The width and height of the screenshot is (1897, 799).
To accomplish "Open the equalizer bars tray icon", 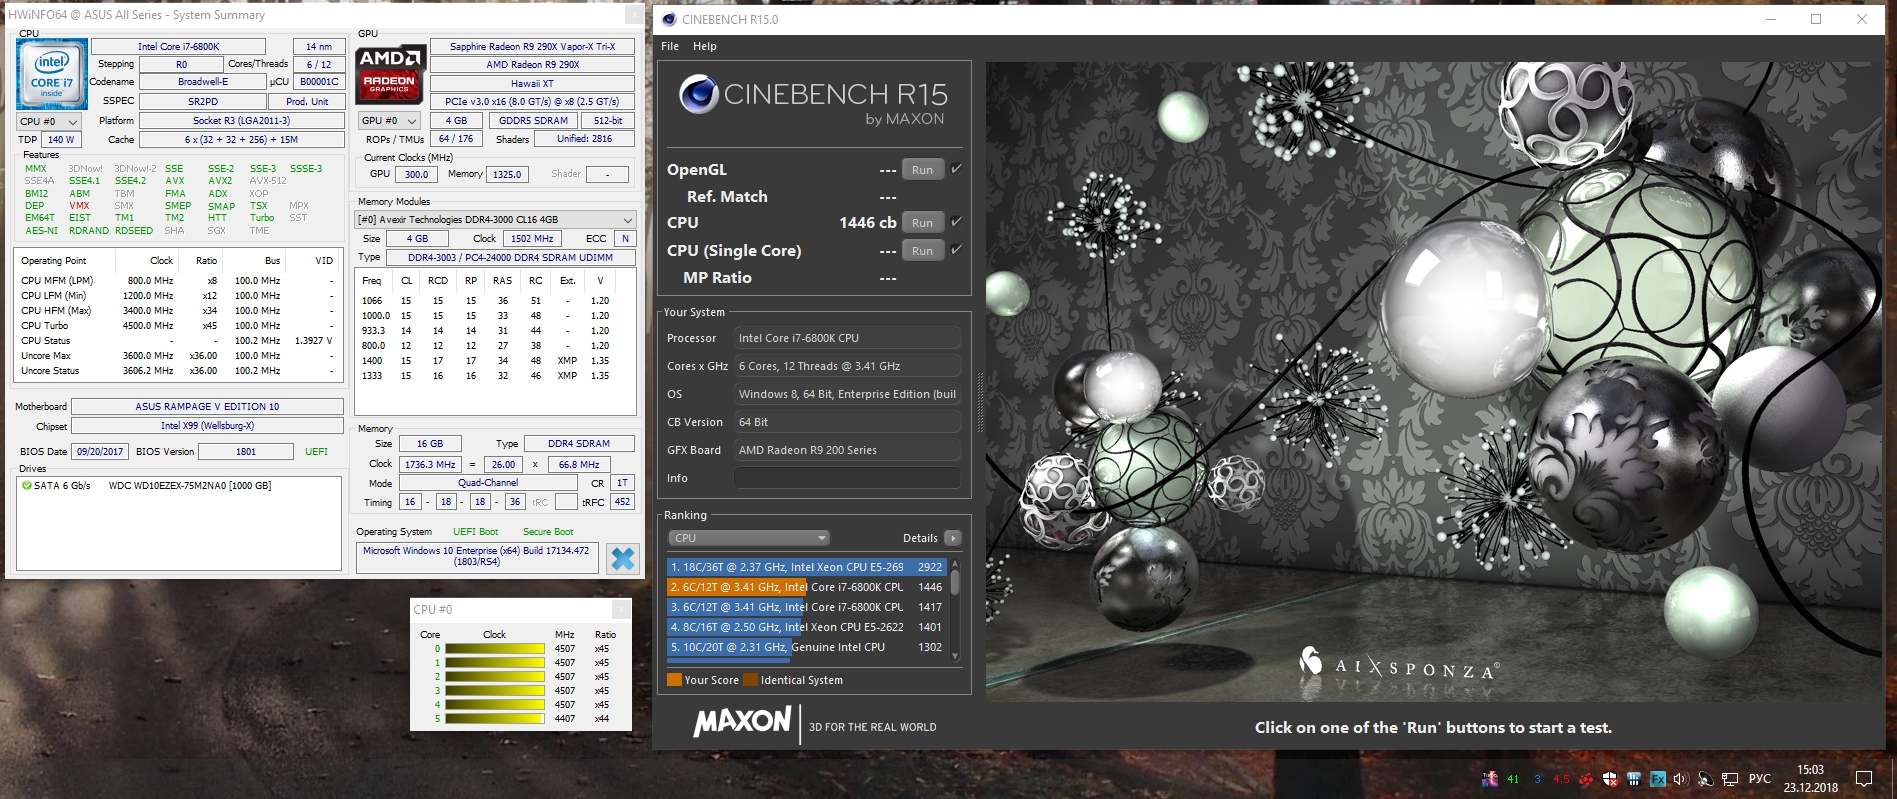I will click(x=1634, y=779).
